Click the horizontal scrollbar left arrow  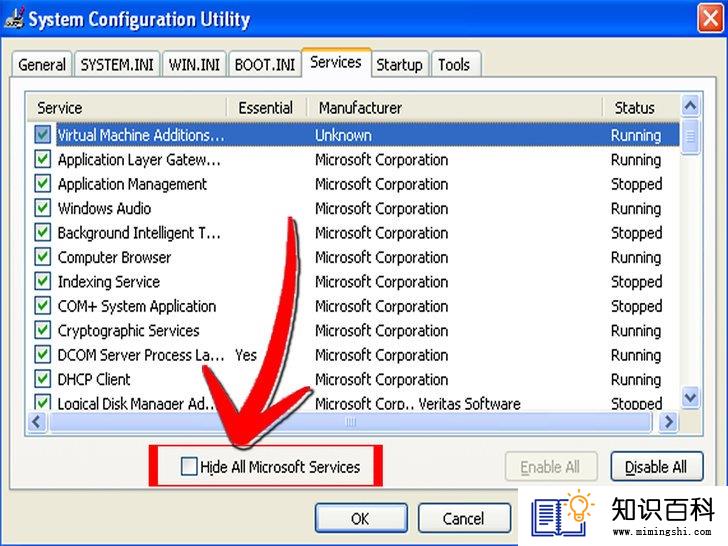click(37, 422)
